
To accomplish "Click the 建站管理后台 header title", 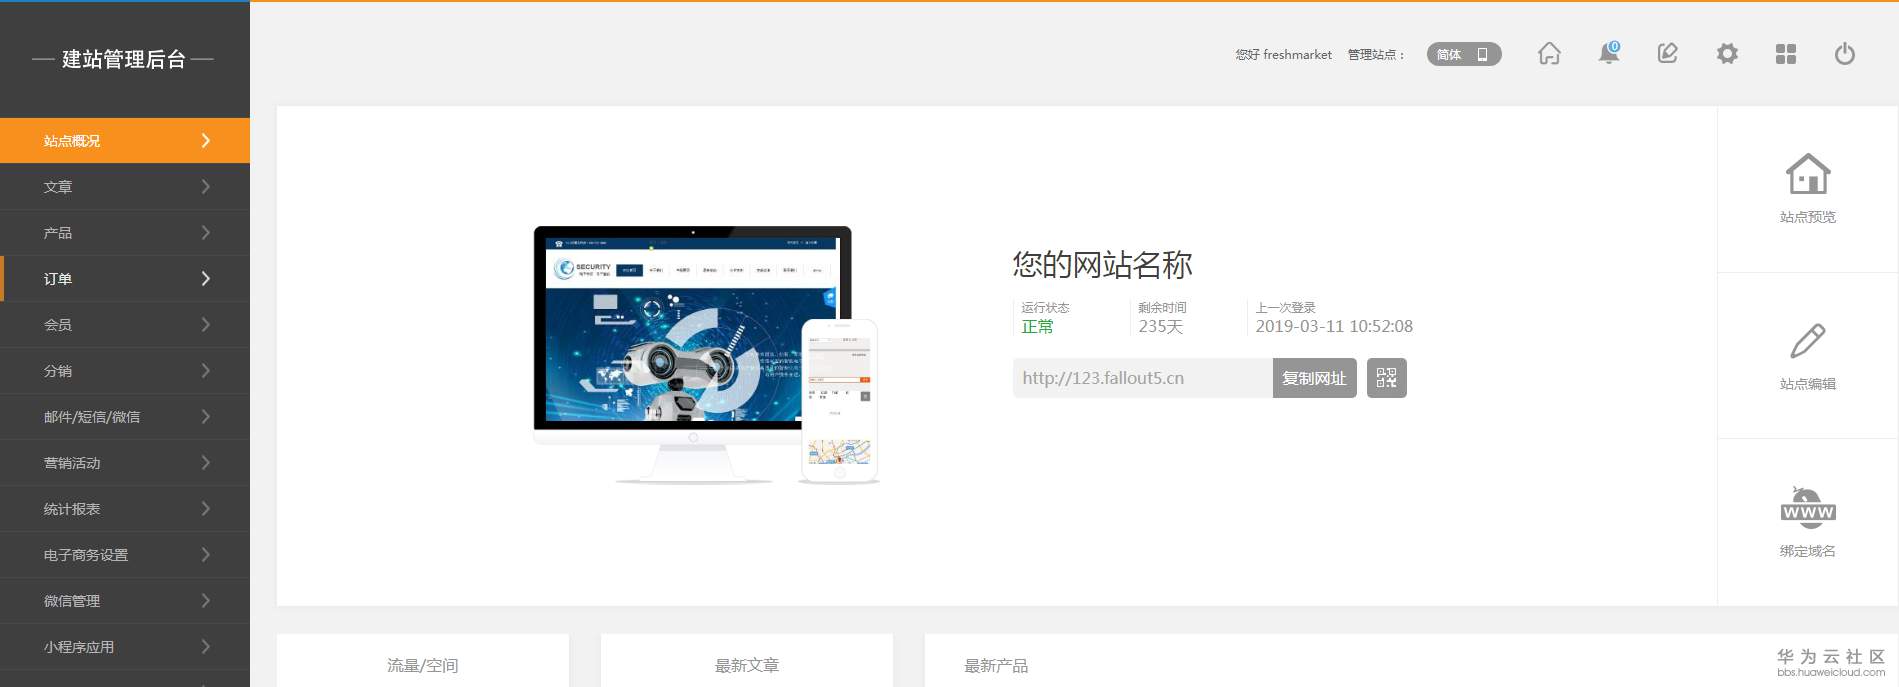I will click(x=124, y=60).
